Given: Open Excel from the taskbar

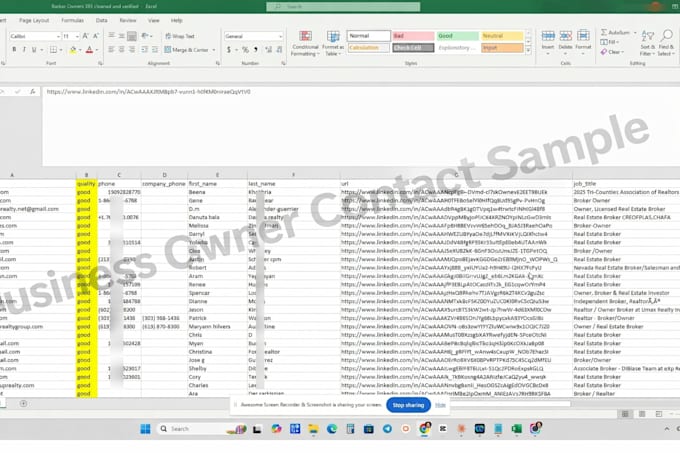Looking at the screenshot, I should point(517,429).
